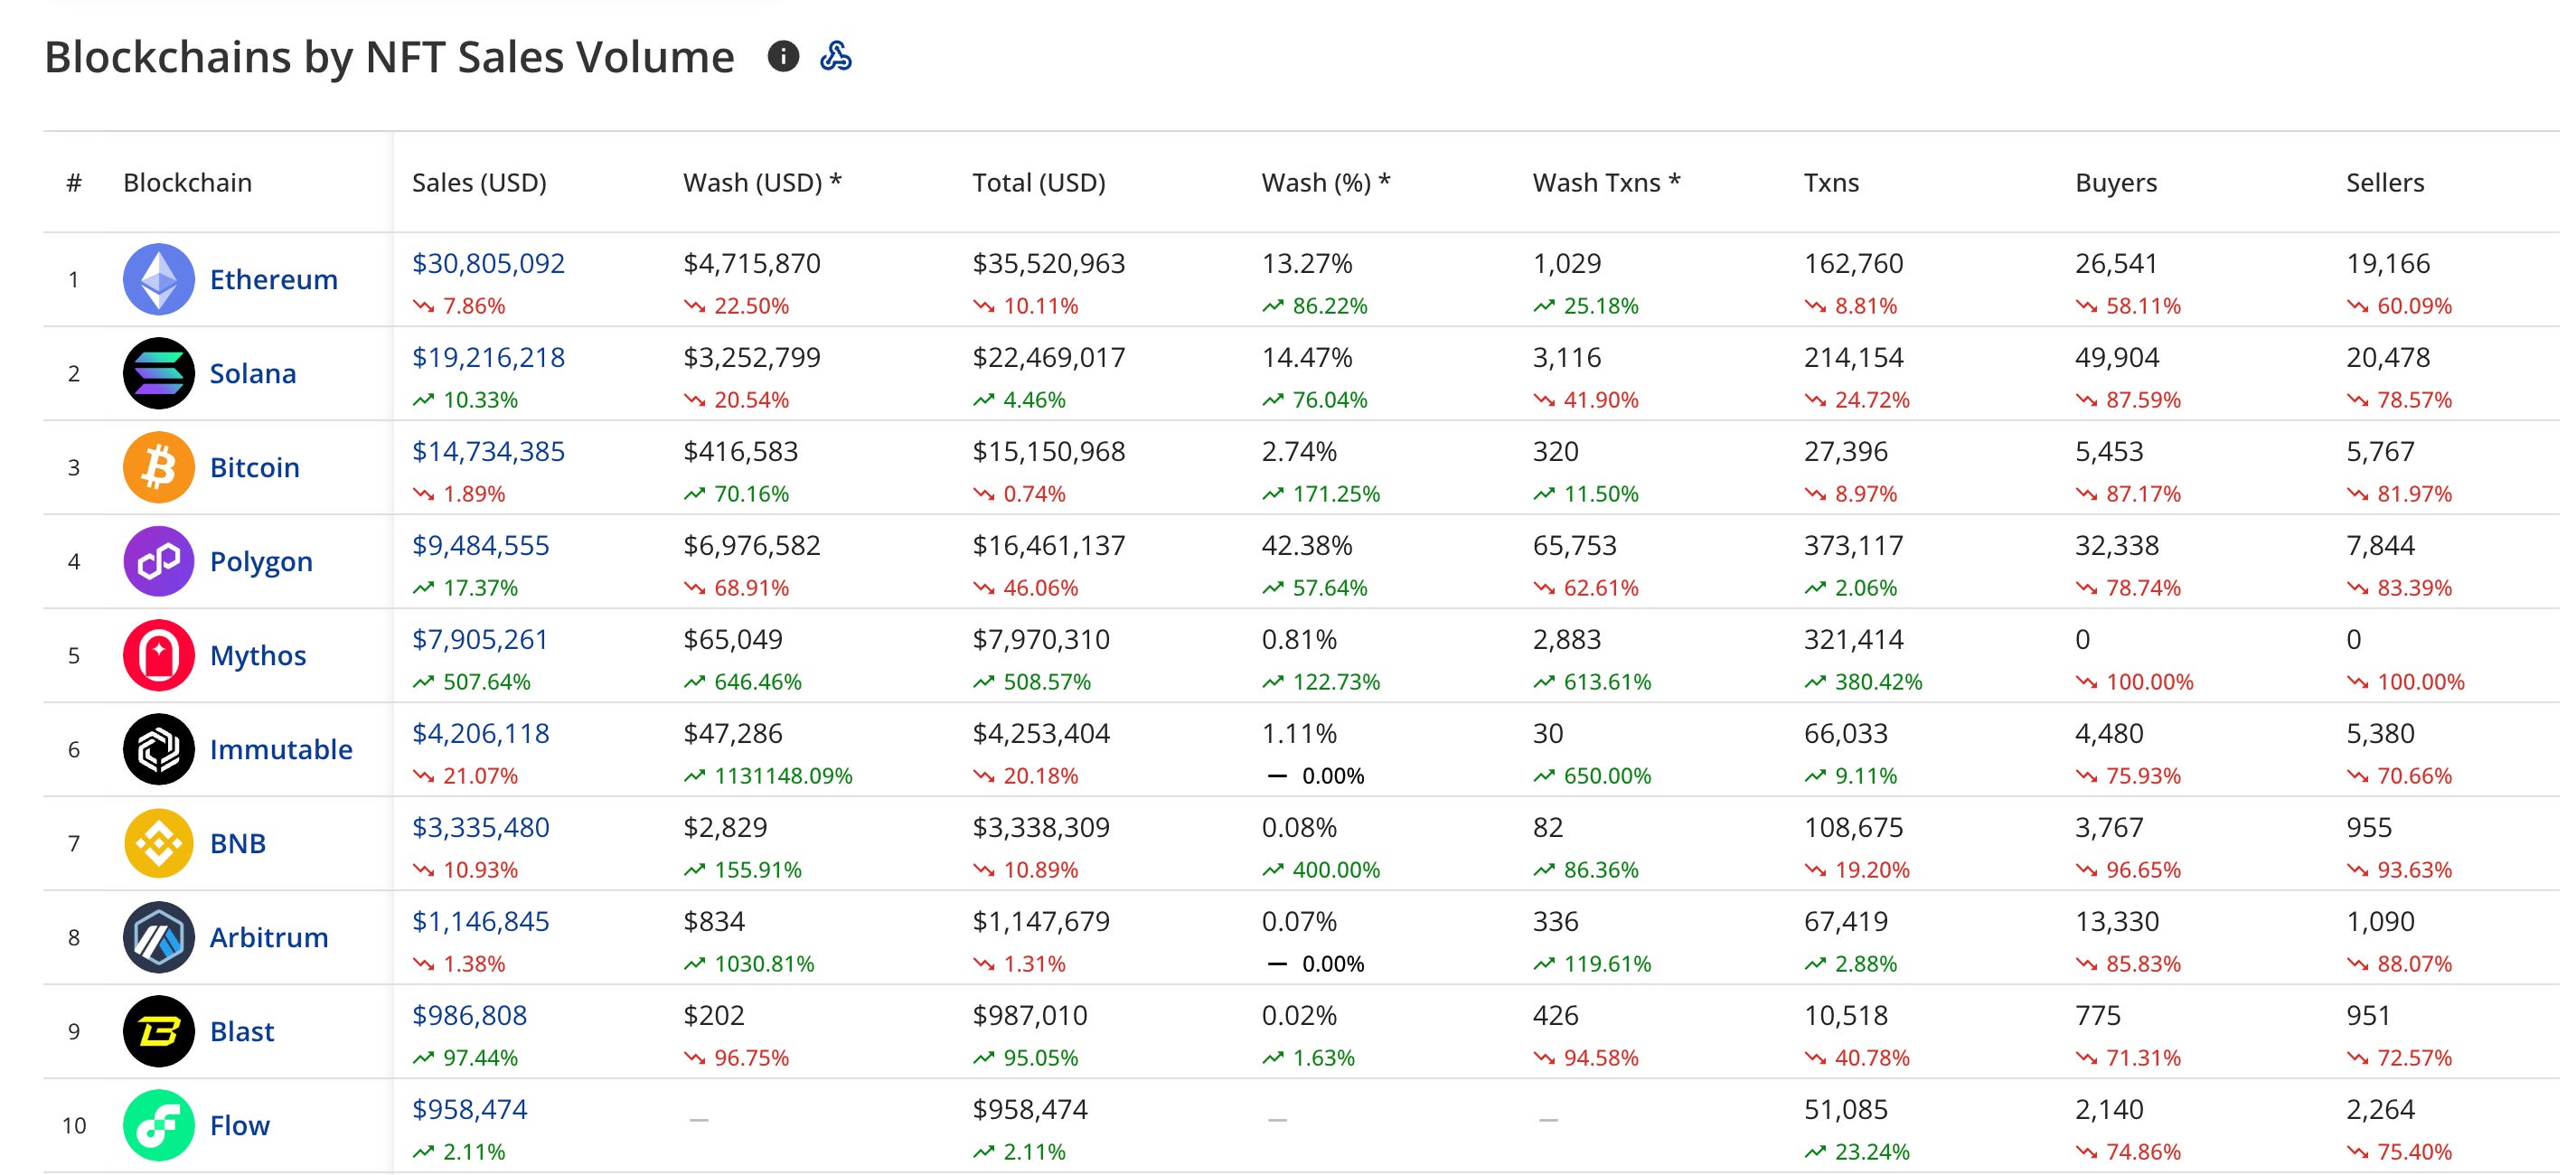This screenshot has width=2576, height=1175.
Task: Sort by Sales (USD) column header
Action: pos(479,183)
